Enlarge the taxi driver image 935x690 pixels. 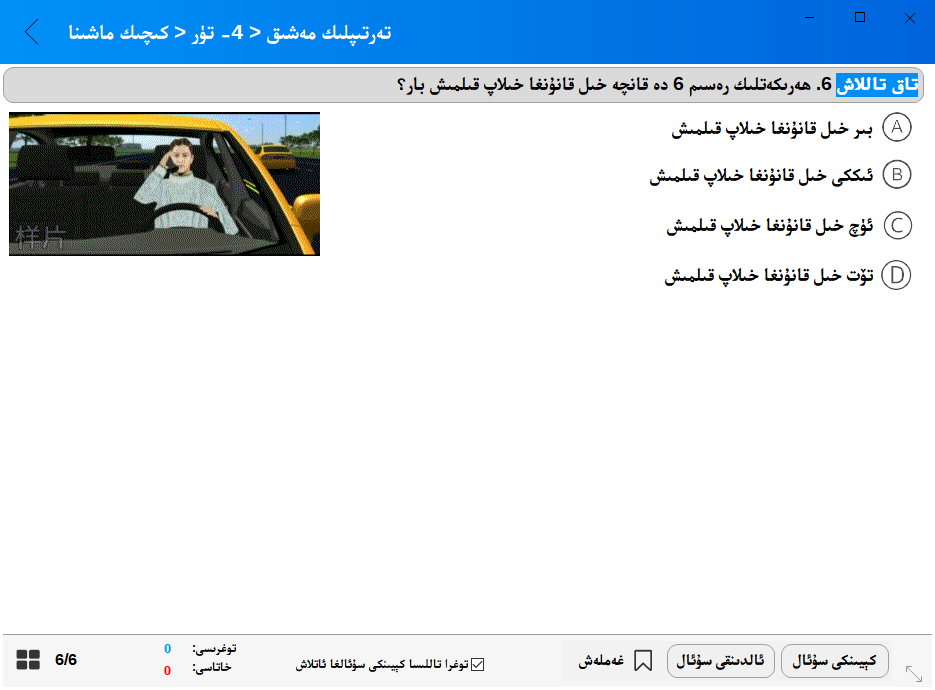click(x=164, y=184)
